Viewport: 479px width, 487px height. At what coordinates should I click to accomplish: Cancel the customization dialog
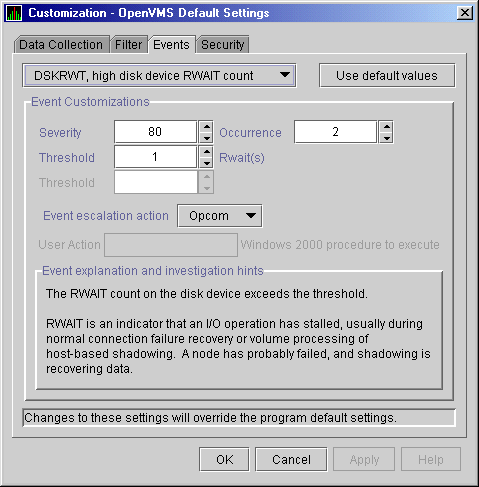pos(291,459)
